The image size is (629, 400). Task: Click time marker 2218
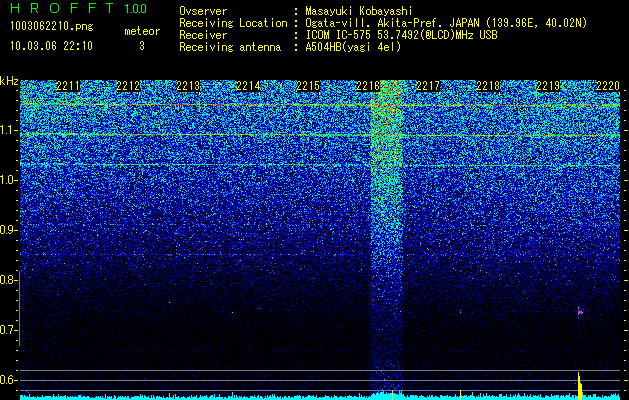(x=488, y=86)
